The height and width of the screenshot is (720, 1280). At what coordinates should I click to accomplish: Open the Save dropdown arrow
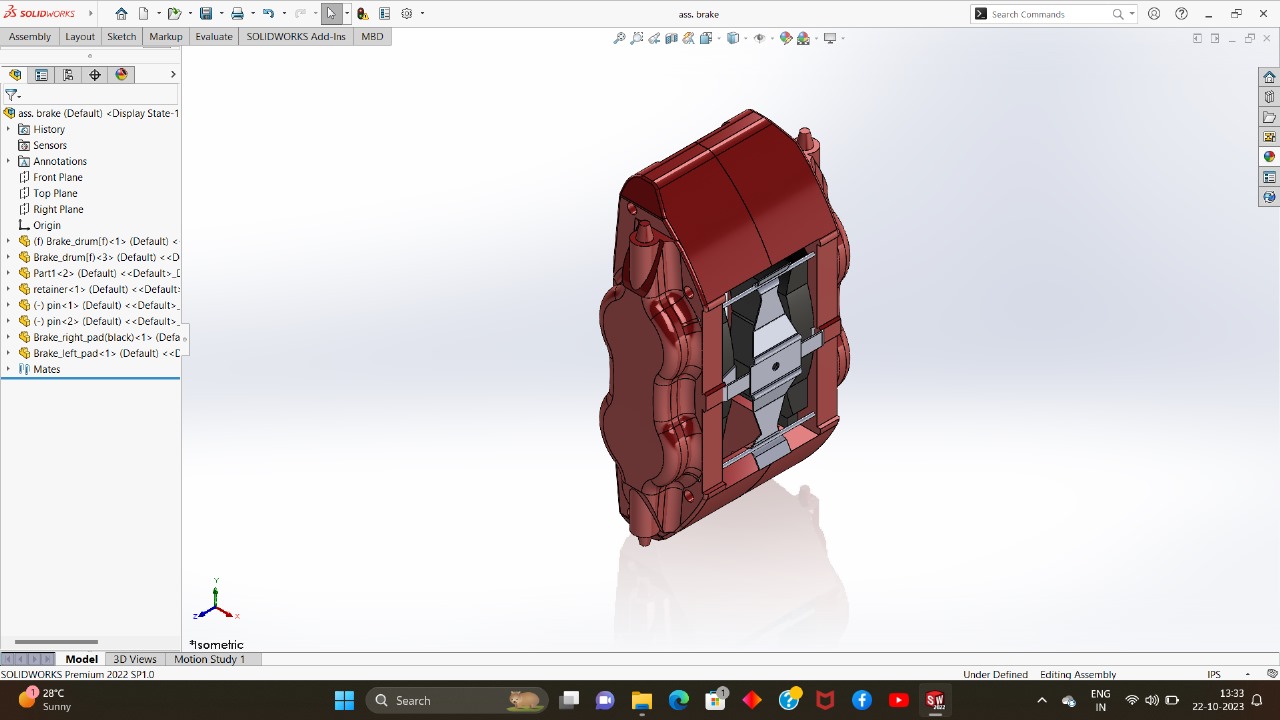[221, 14]
